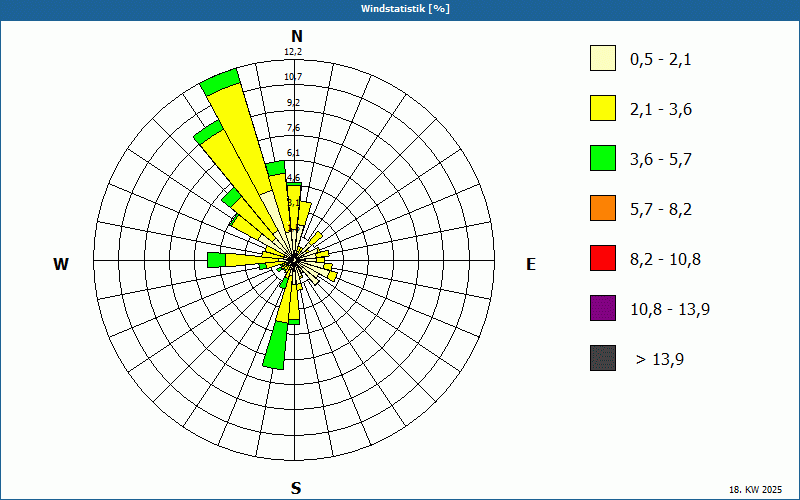Click the green tip of the west bar
800x500 pixels.
pyautogui.click(x=216, y=260)
